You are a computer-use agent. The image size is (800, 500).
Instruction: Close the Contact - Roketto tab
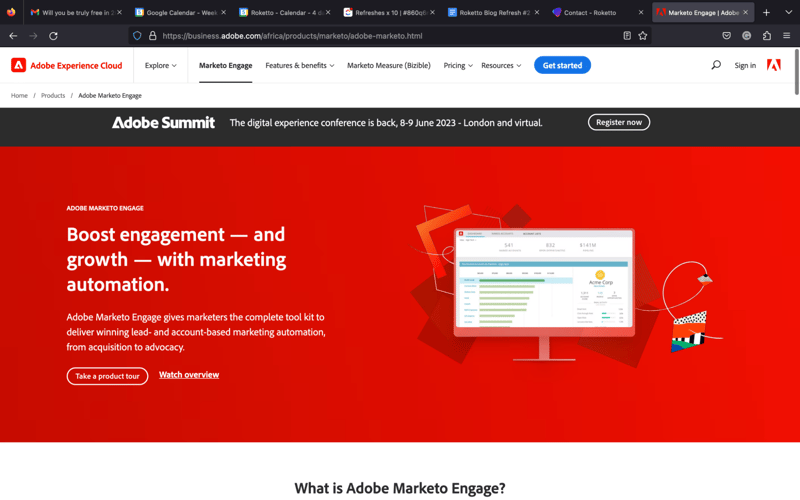point(641,12)
